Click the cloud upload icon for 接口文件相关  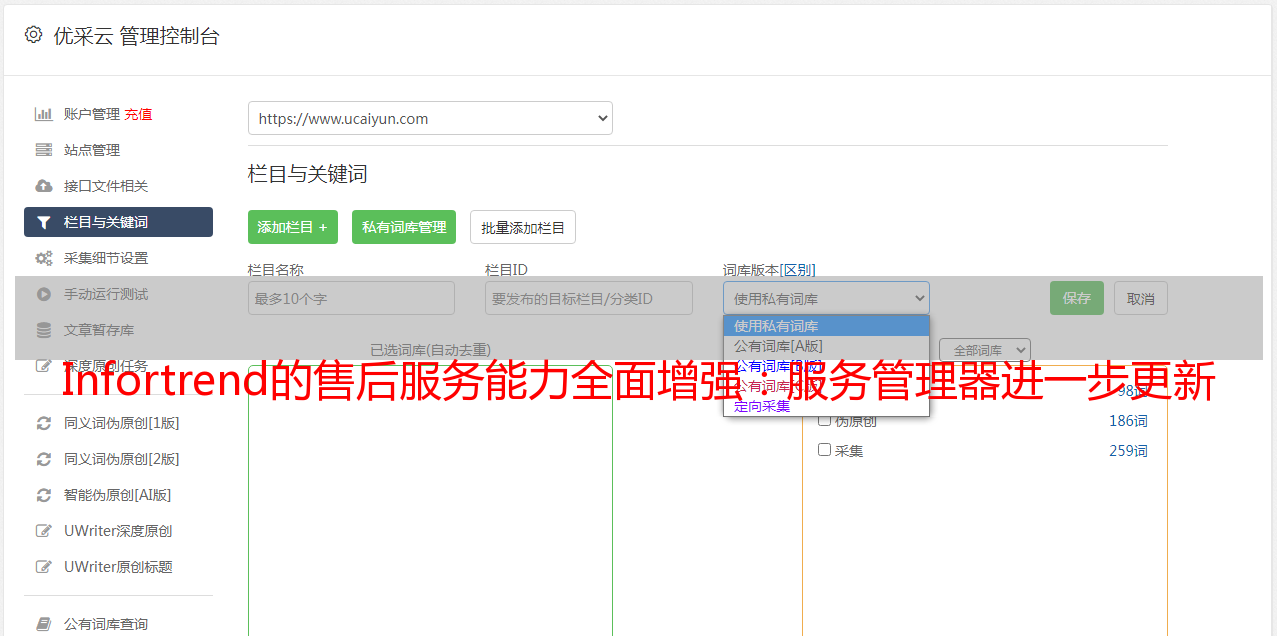pos(44,186)
